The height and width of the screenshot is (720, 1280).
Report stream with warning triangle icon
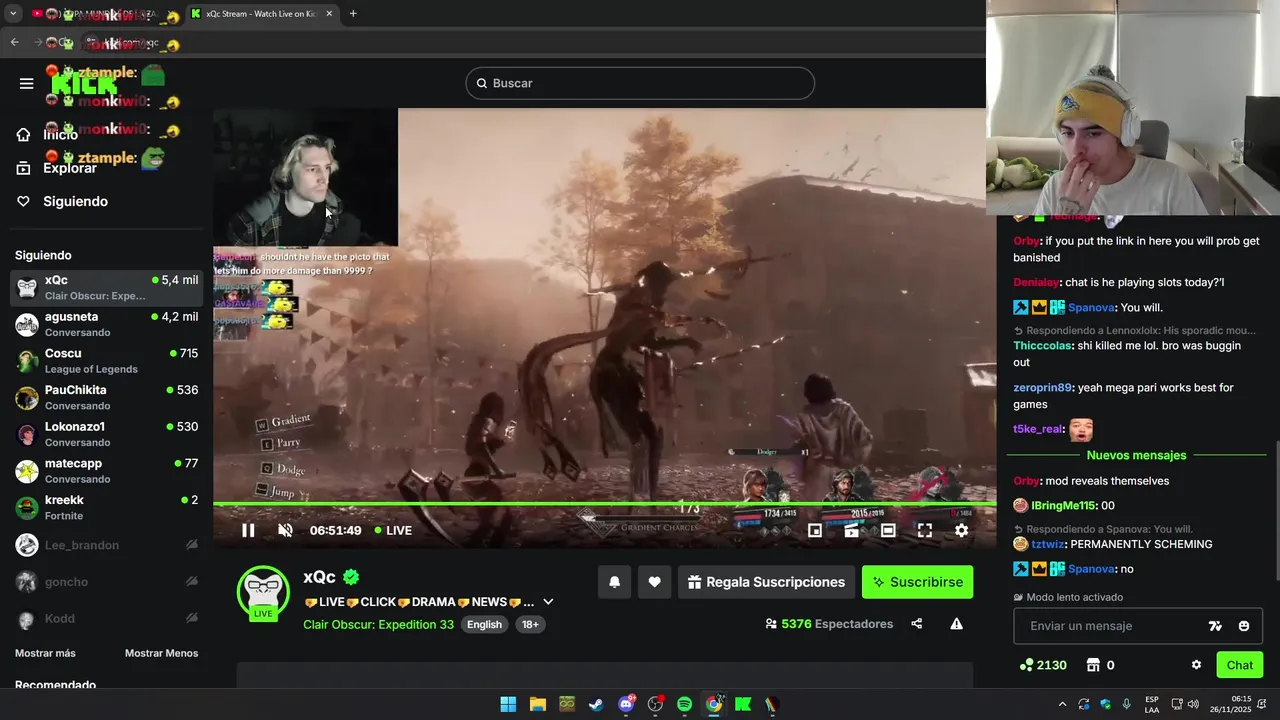[x=956, y=624]
